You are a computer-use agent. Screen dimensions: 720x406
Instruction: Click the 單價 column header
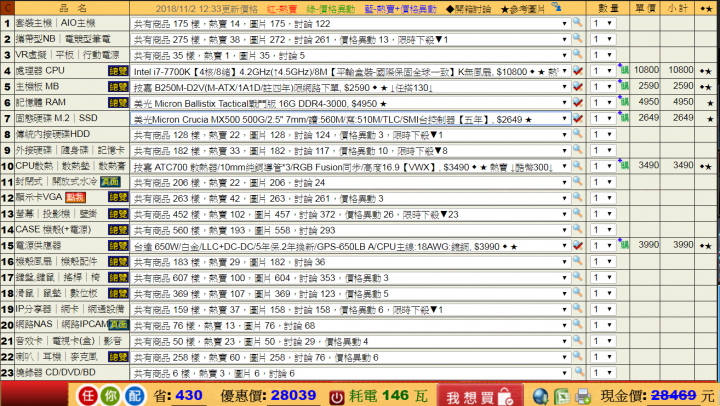click(x=646, y=8)
